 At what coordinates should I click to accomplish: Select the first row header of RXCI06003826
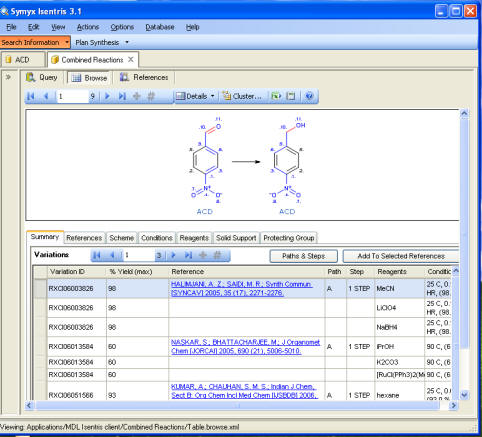coord(40,288)
